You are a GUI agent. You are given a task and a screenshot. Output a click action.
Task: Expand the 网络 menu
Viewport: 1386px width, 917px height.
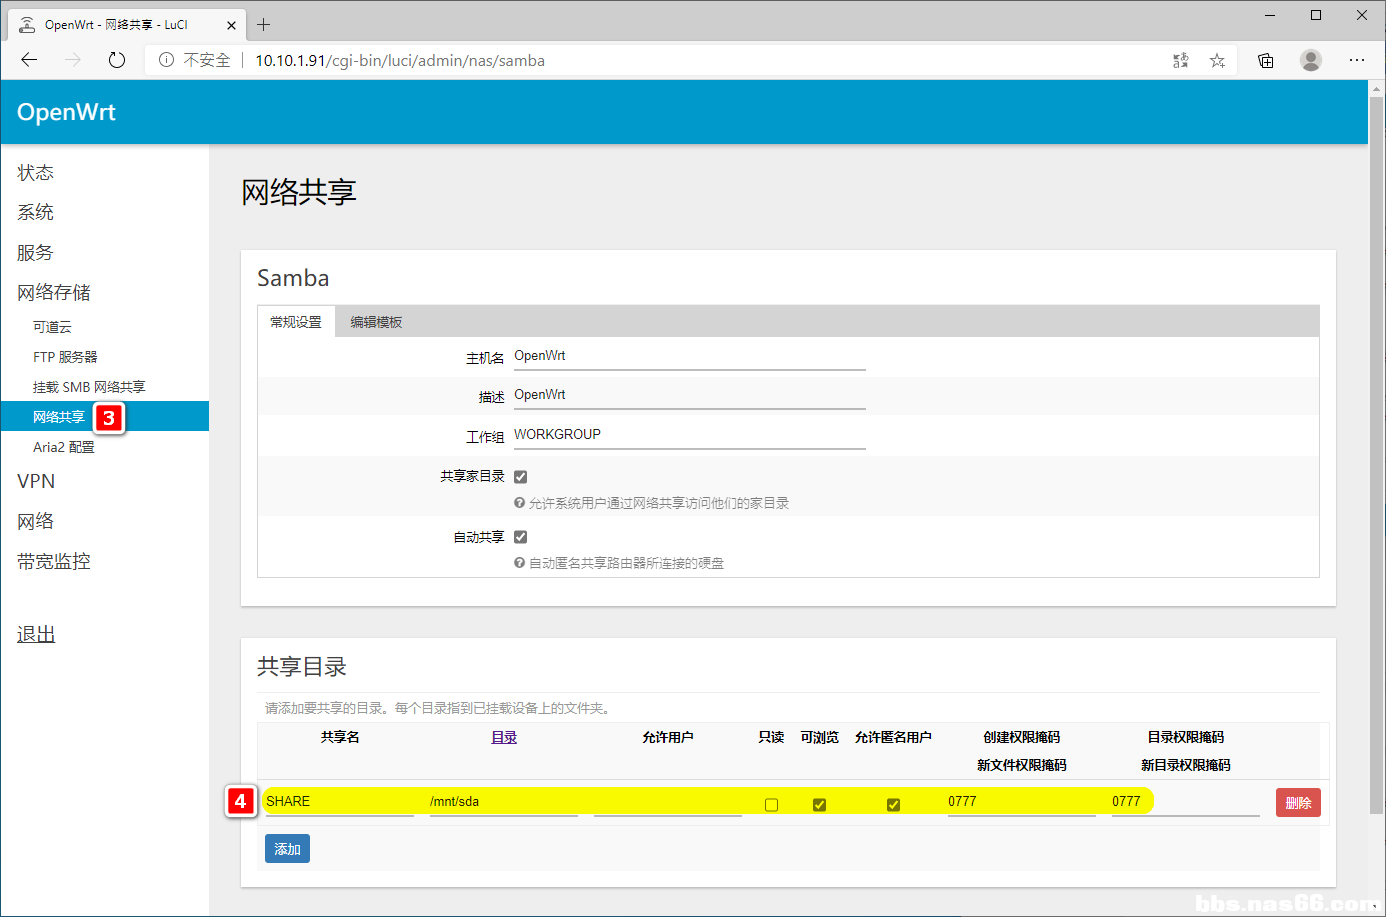tap(36, 521)
